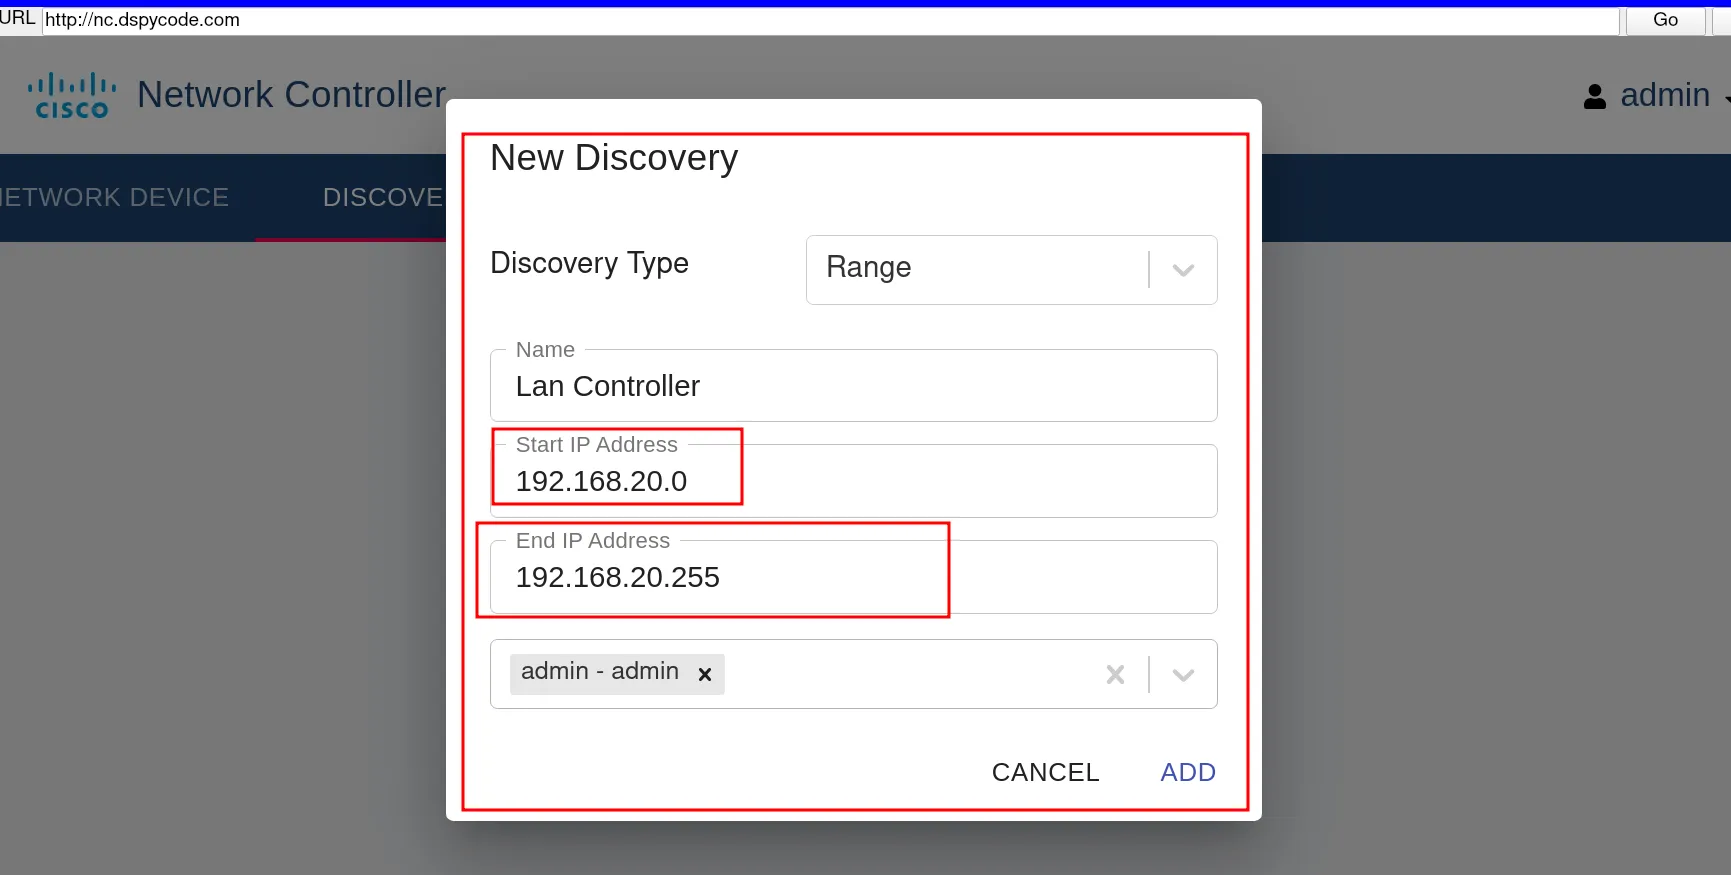Viewport: 1731px width, 875px height.
Task: Focus the URL address field
Action: (828, 20)
